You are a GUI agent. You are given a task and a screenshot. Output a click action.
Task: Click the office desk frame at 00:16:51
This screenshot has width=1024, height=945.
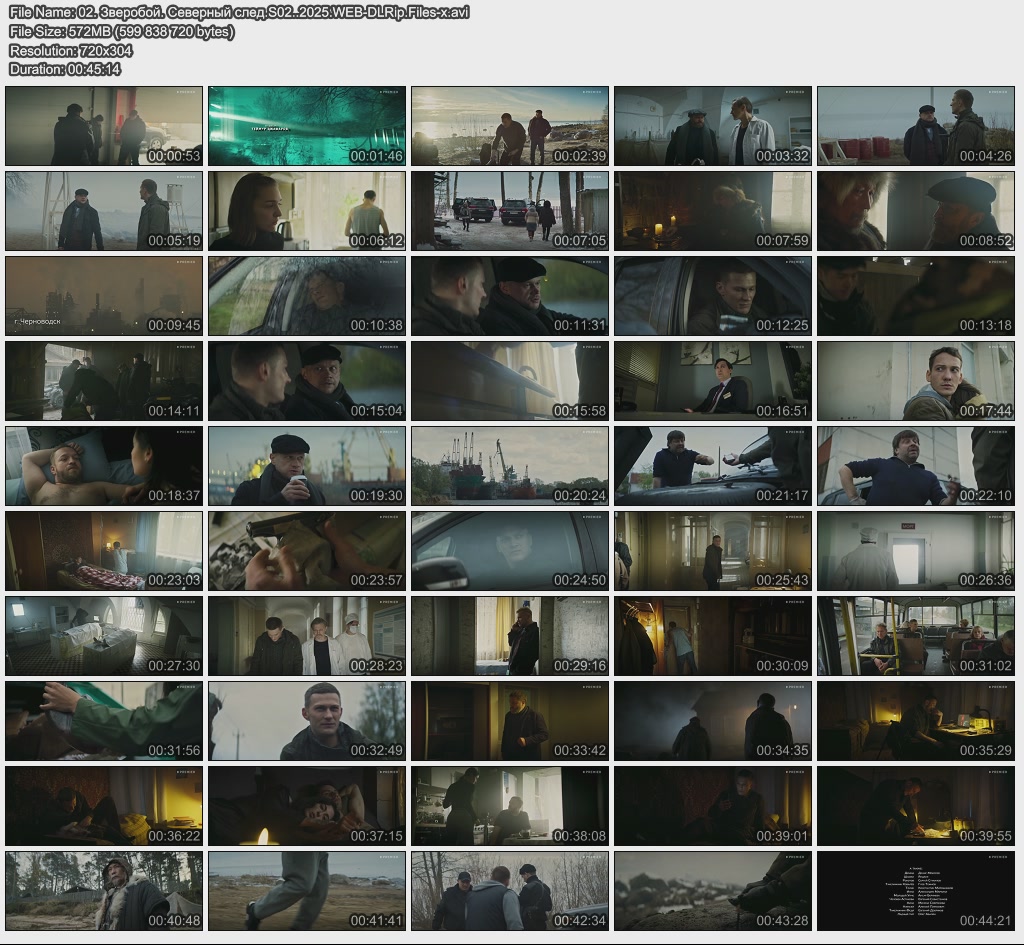713,381
